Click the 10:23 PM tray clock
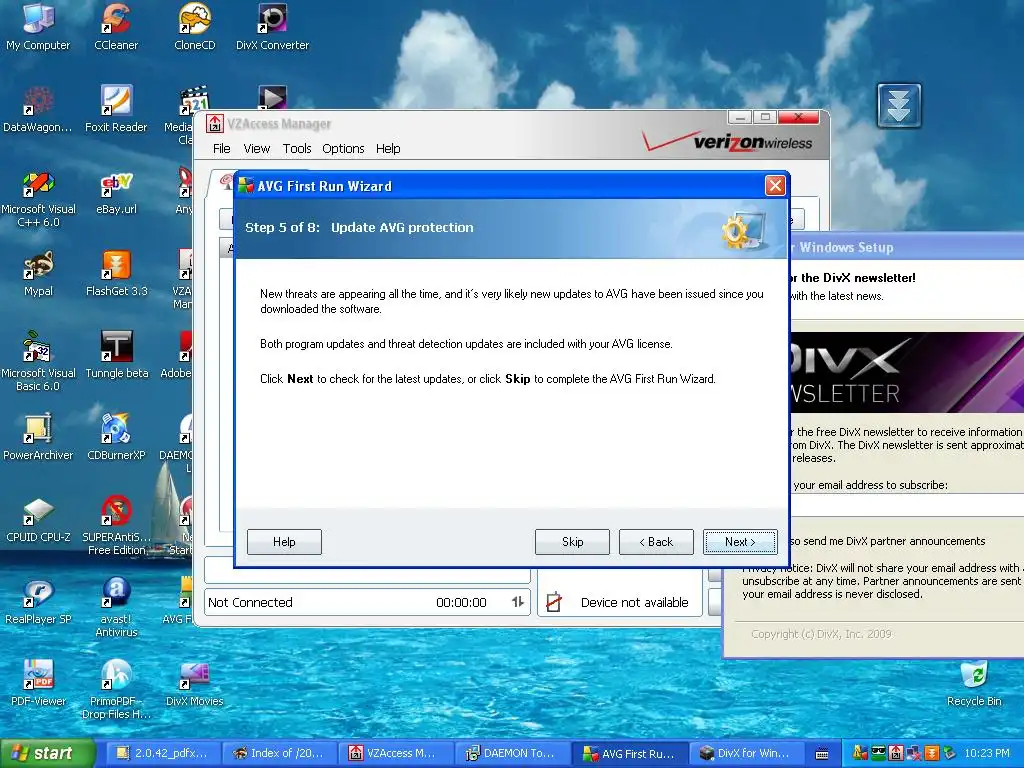1024x768 pixels. pos(987,753)
